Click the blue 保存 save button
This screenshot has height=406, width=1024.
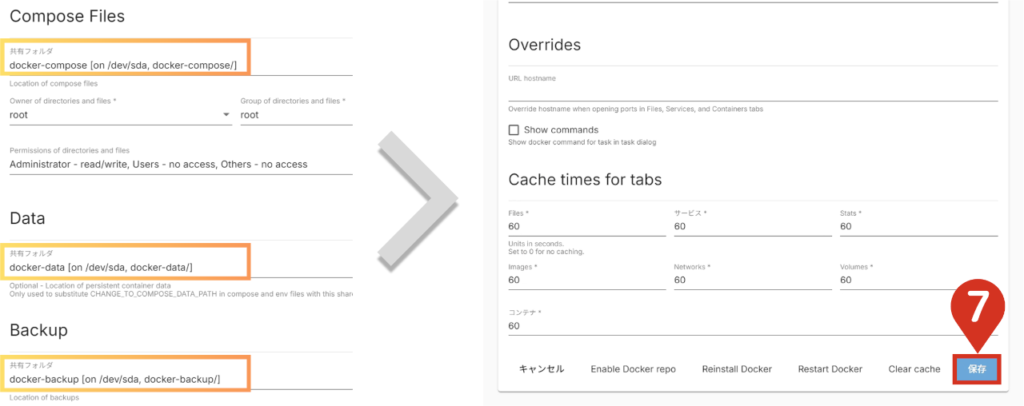pos(976,369)
